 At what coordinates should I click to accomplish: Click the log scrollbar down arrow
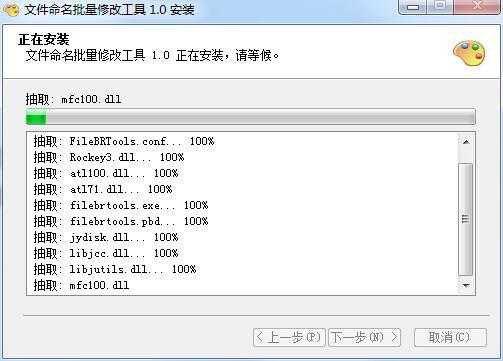click(x=466, y=285)
